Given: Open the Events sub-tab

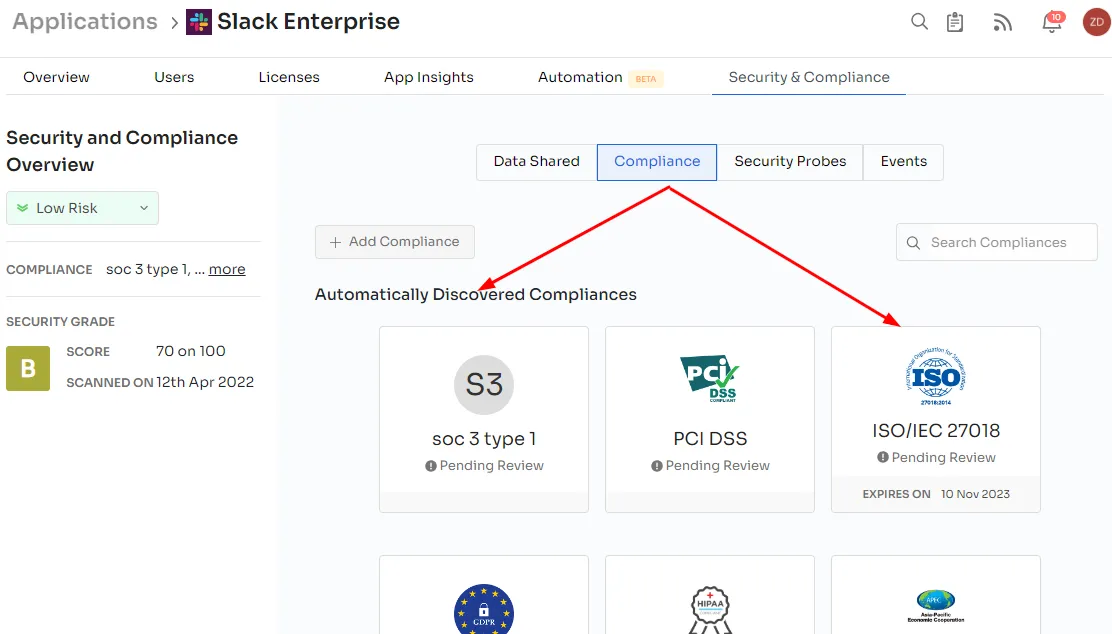Looking at the screenshot, I should 904,162.
